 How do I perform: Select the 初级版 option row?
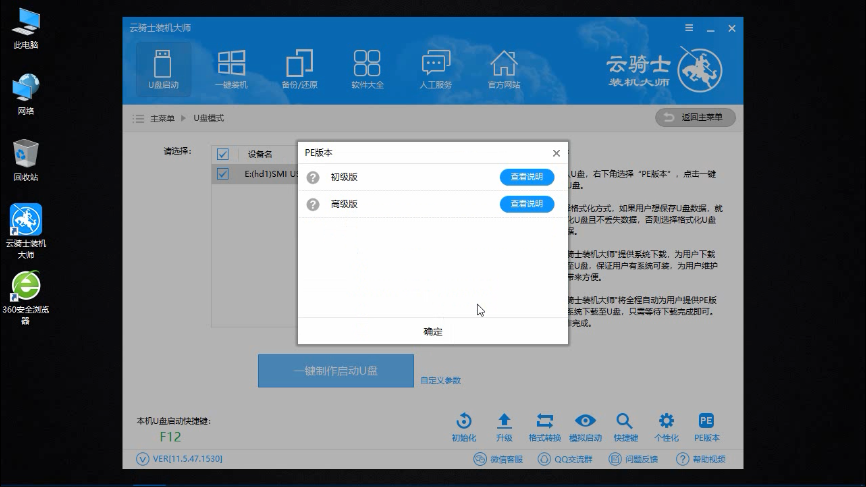click(432, 177)
